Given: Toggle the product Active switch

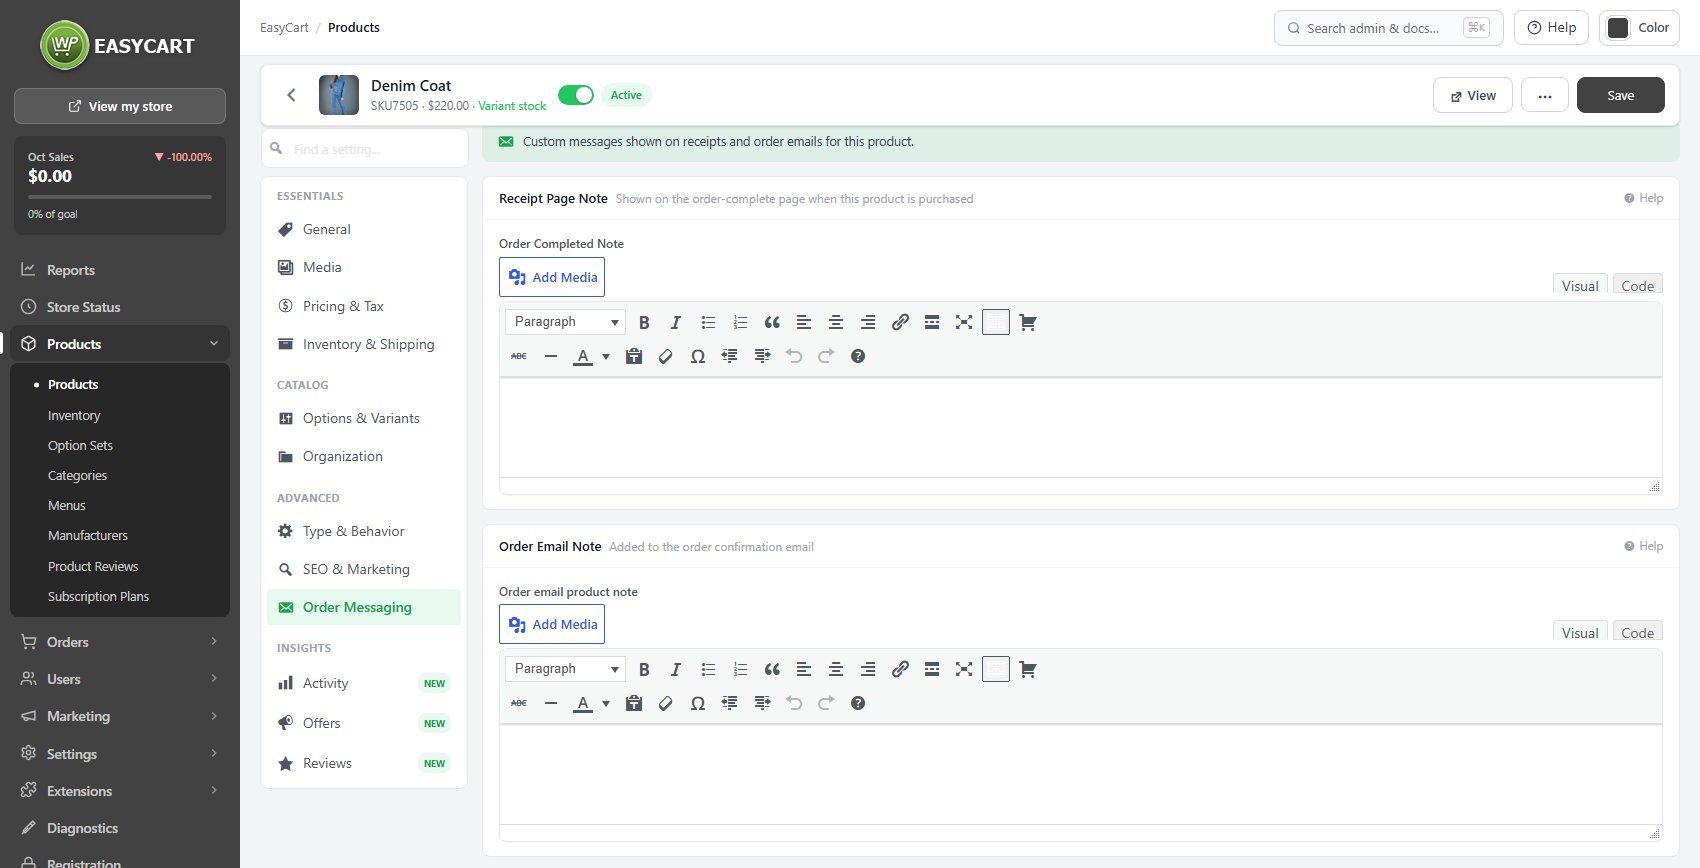Looking at the screenshot, I should point(576,95).
